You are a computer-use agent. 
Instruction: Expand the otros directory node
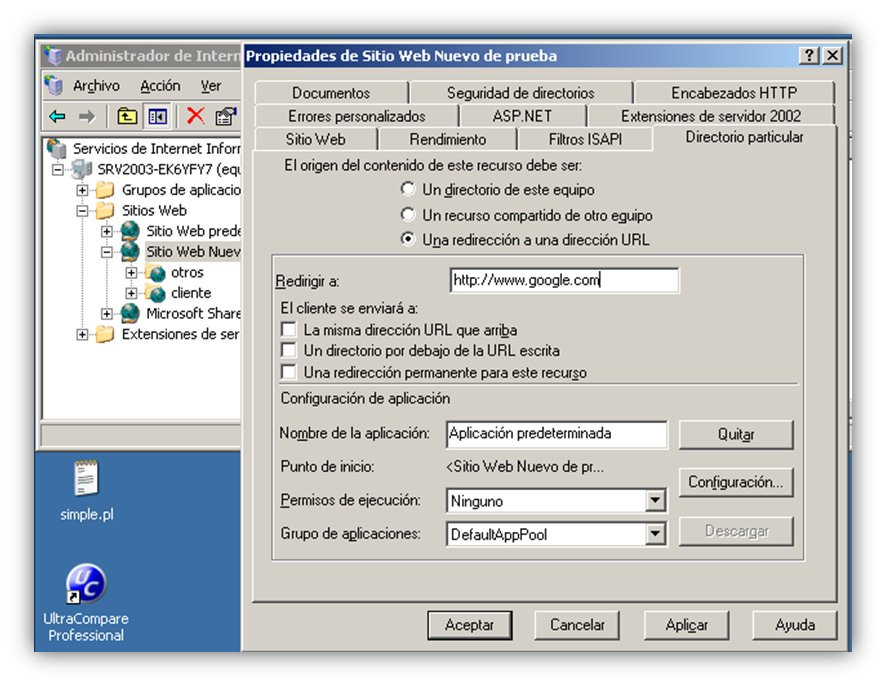131,273
